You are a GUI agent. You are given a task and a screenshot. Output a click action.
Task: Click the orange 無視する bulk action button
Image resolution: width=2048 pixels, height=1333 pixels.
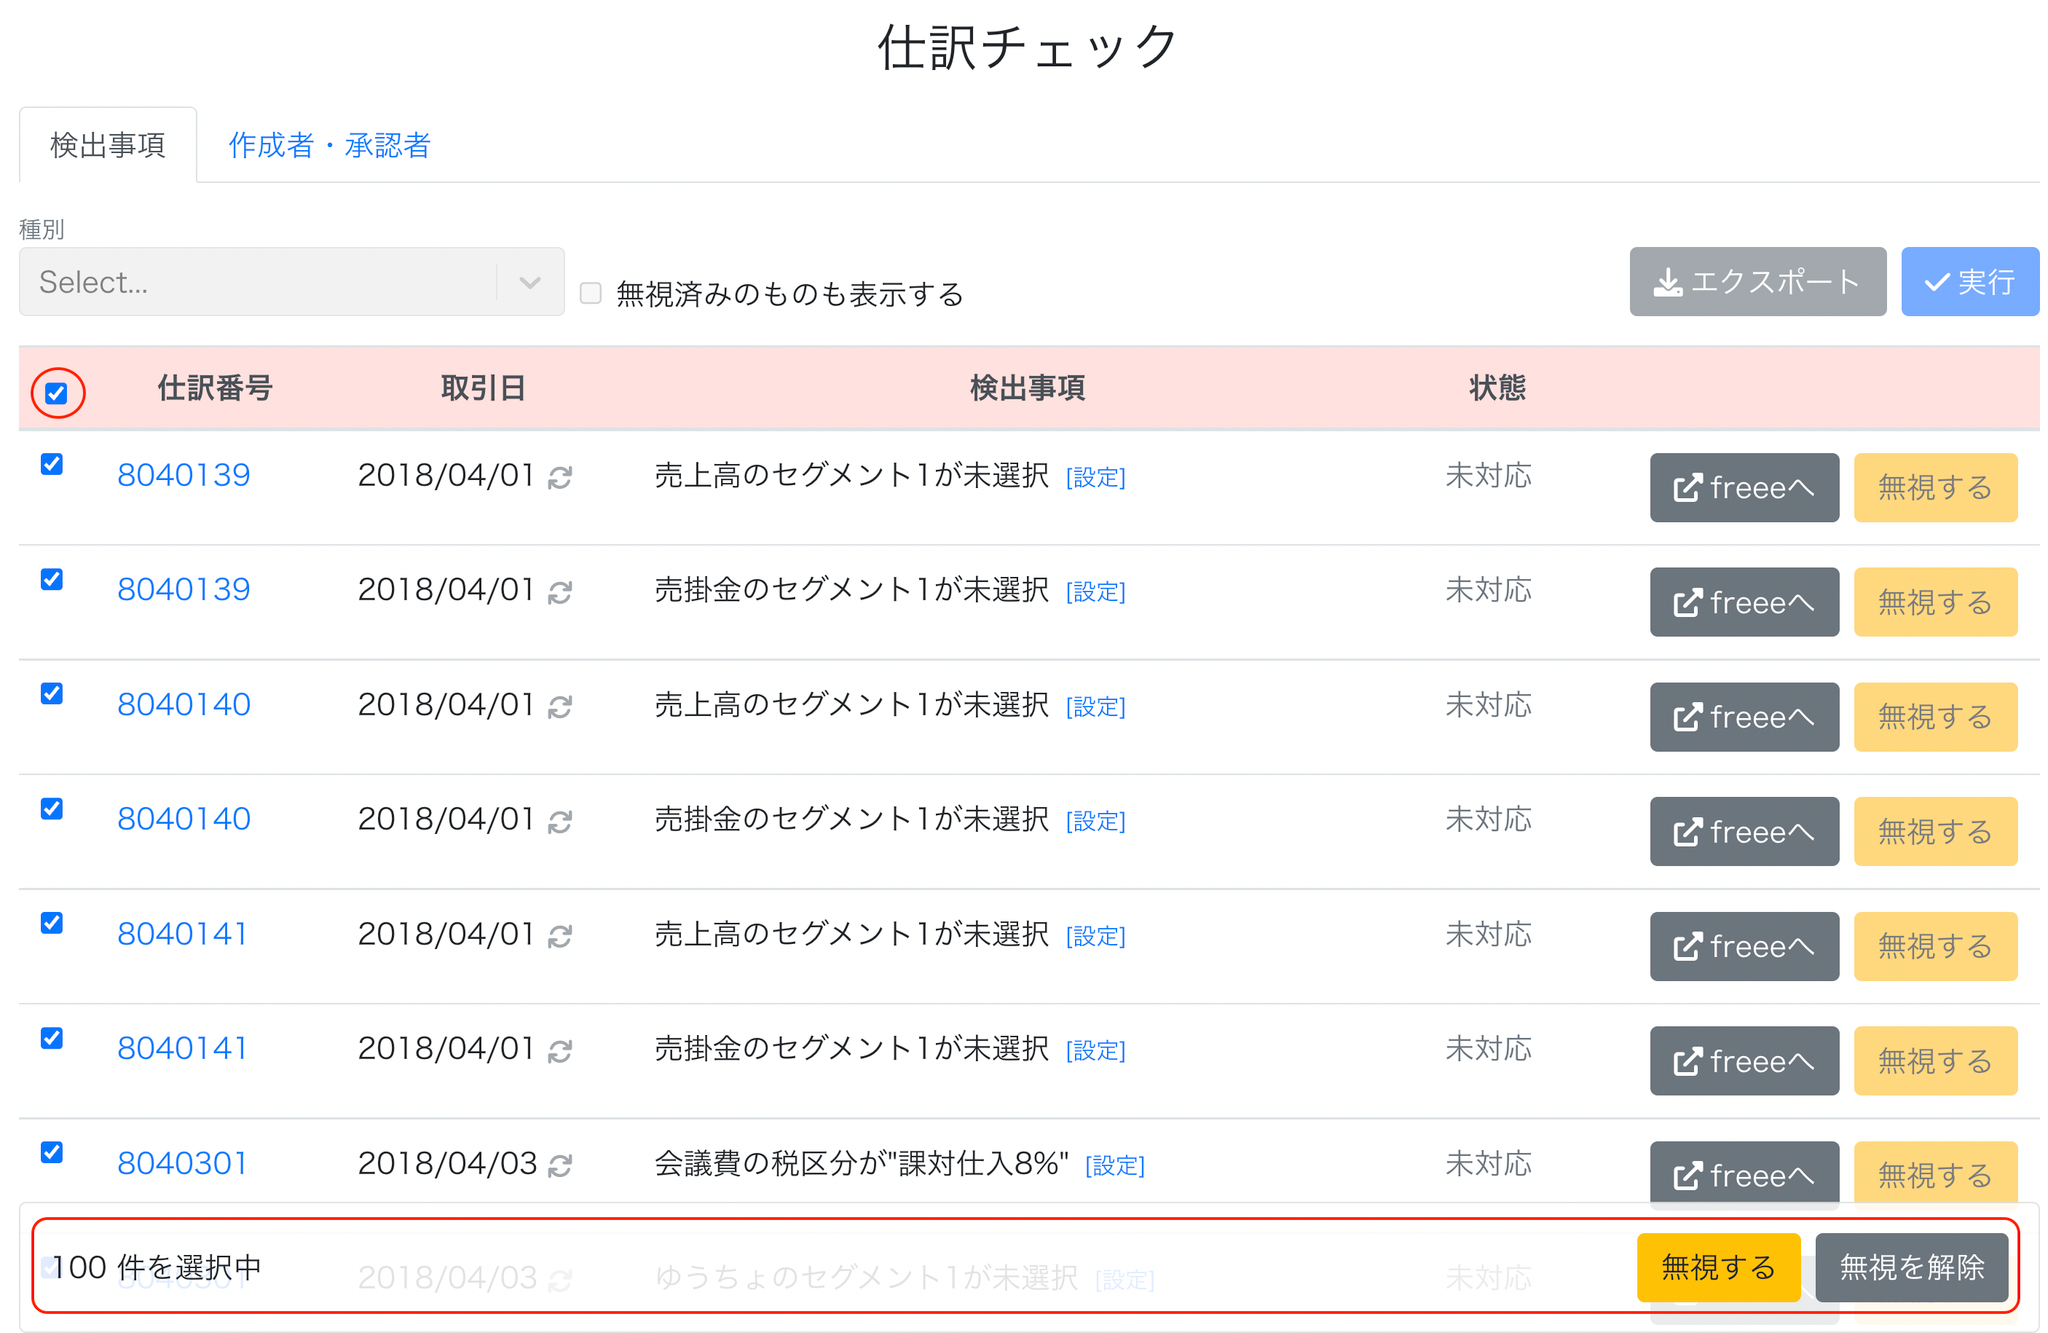coord(1718,1267)
